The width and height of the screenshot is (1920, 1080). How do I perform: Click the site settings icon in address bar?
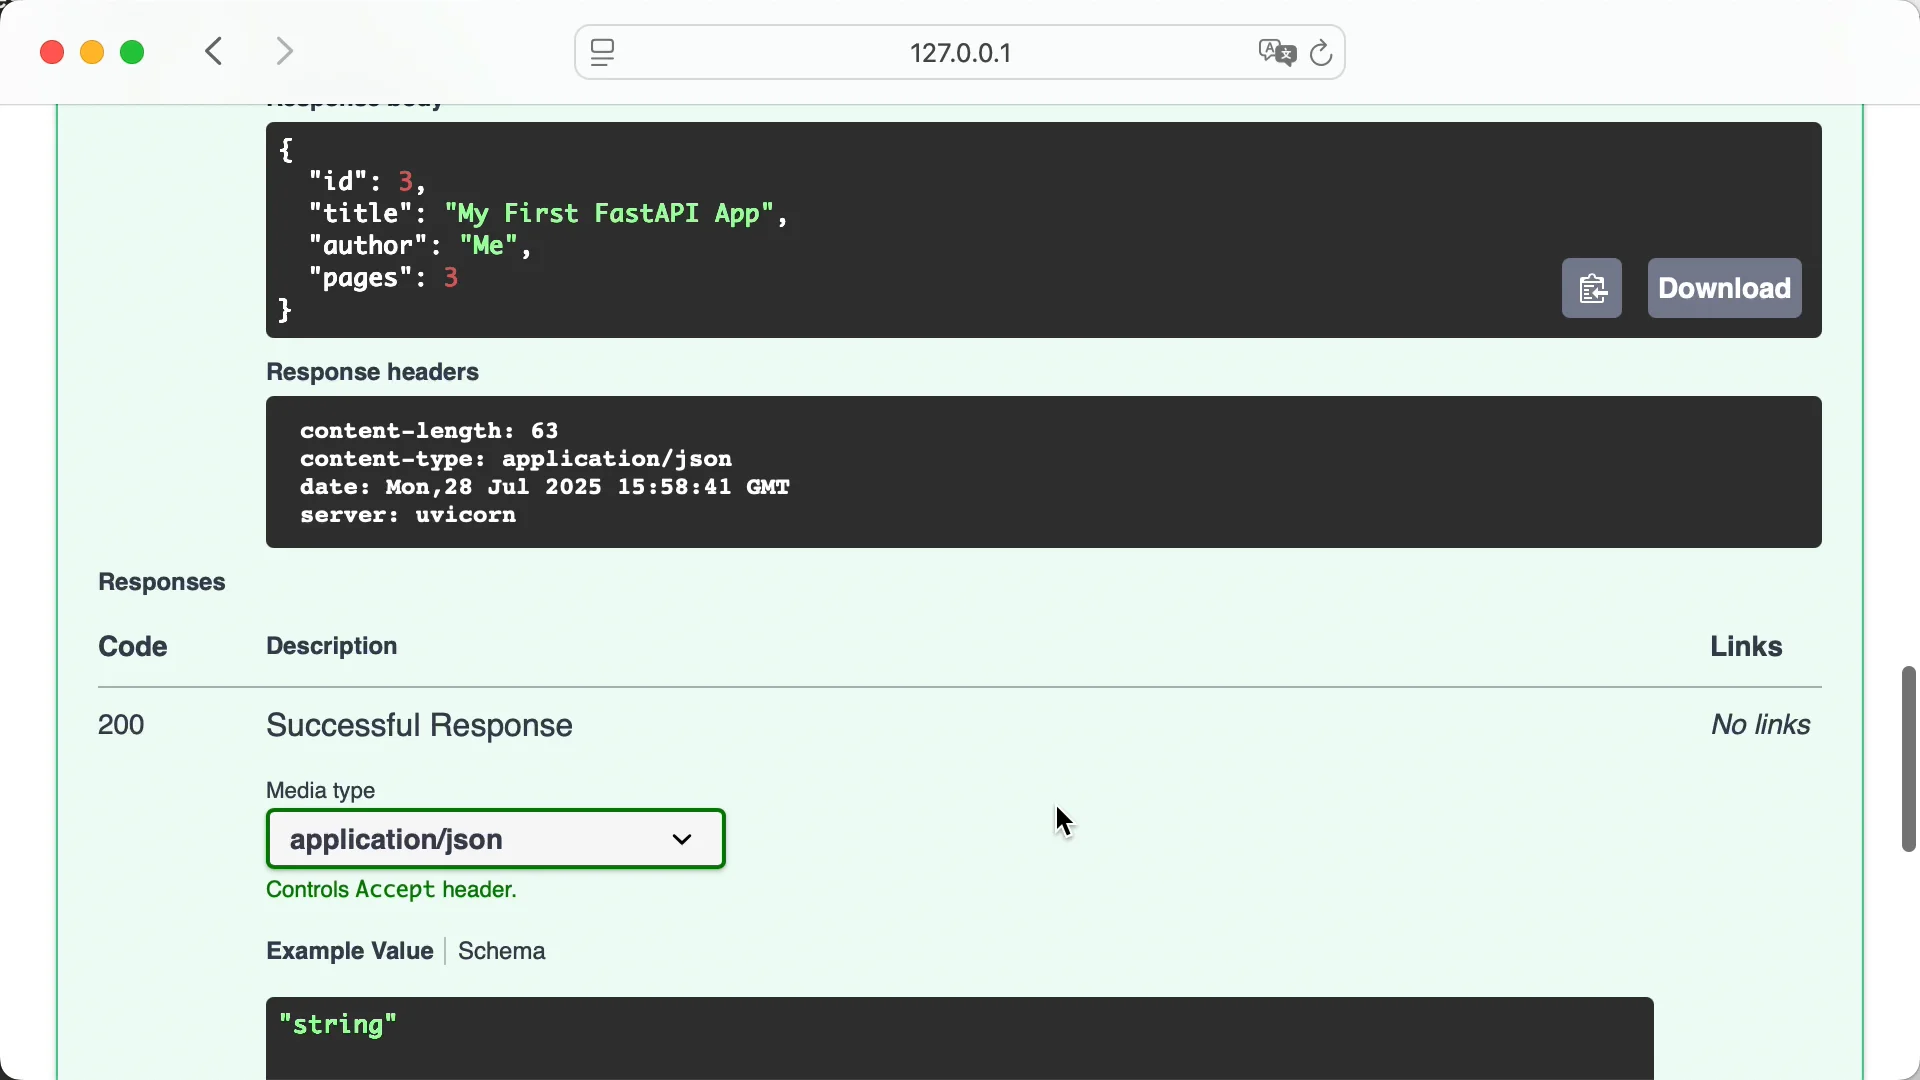(603, 53)
